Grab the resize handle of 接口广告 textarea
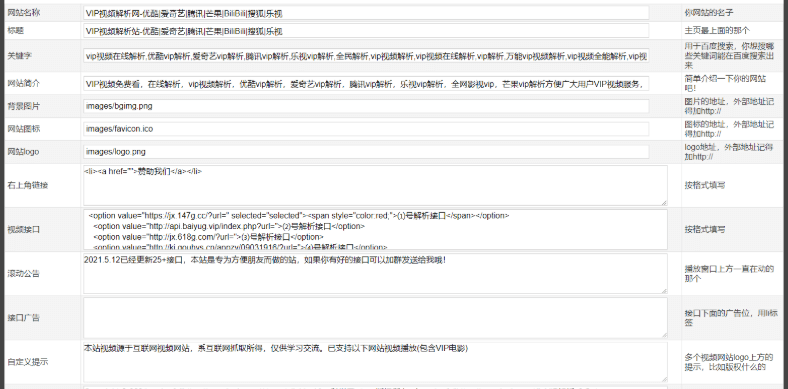The width and height of the screenshot is (788, 389). click(664, 335)
